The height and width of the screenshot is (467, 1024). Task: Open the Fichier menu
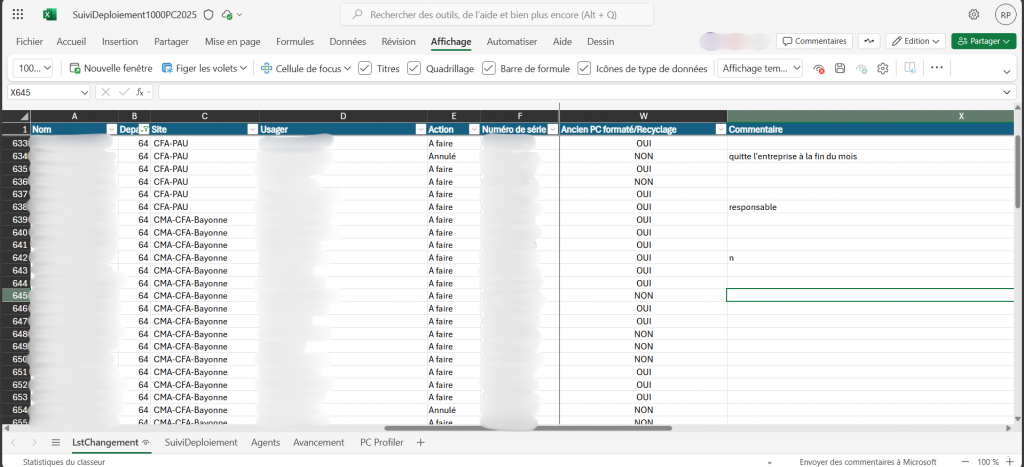coord(29,41)
